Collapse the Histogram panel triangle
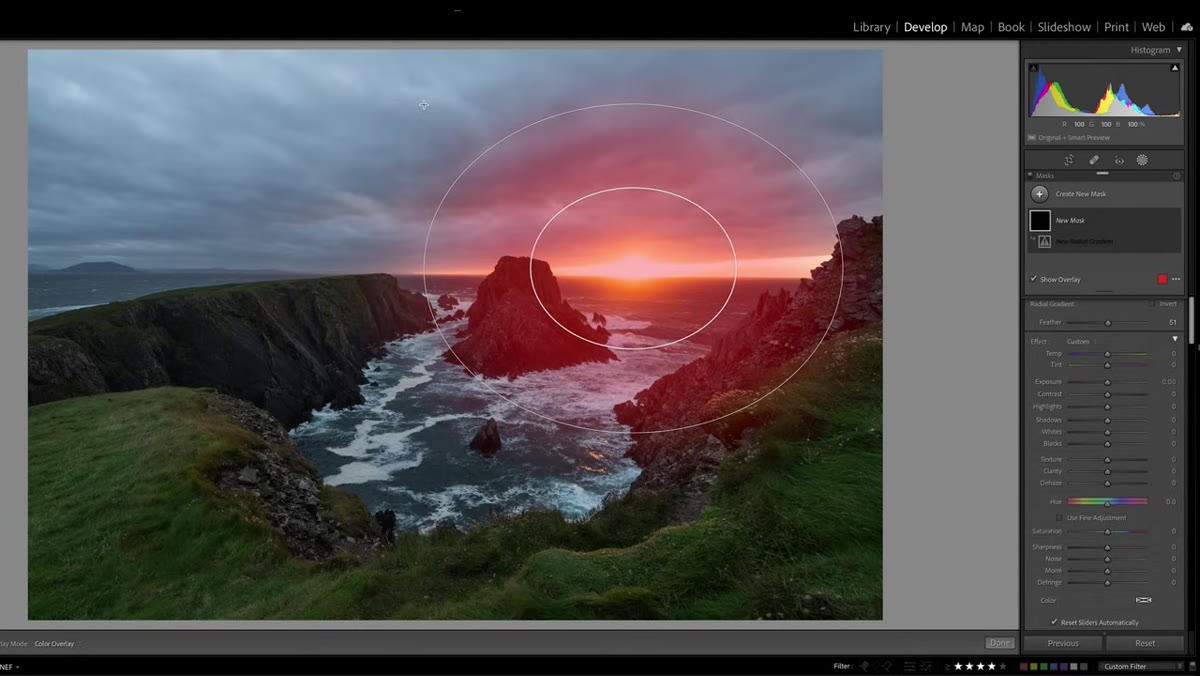This screenshot has width=1200, height=676. click(x=1179, y=50)
